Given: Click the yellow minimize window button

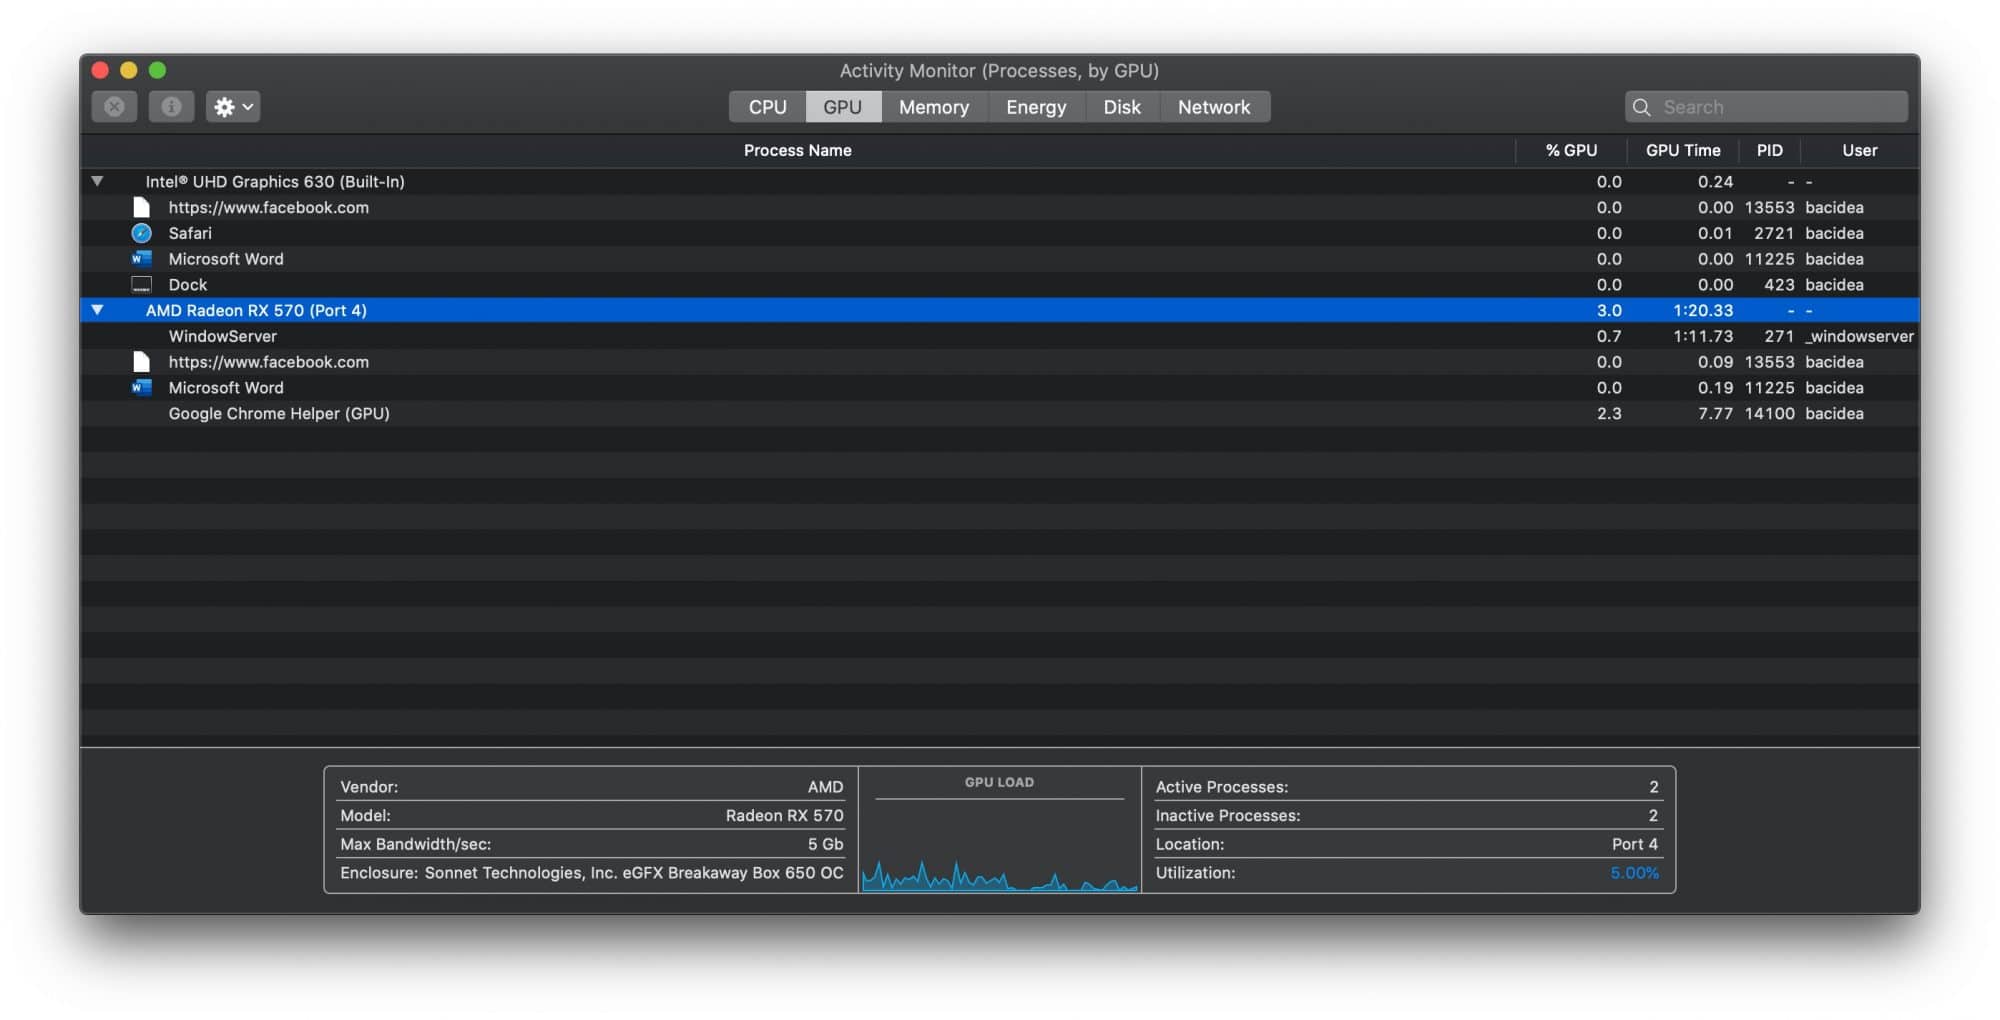Looking at the screenshot, I should 129,70.
